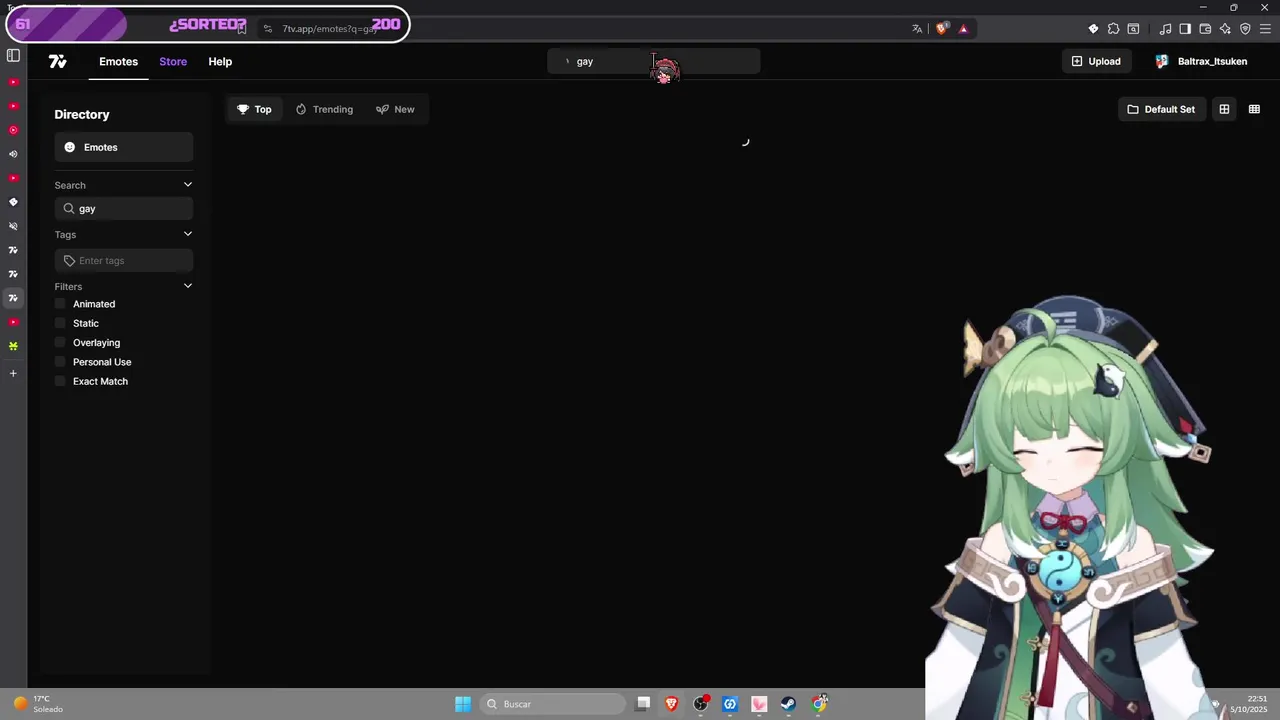Toggle the browser sidebar panel icon
Viewport: 1280px width, 720px height.
click(x=1185, y=29)
